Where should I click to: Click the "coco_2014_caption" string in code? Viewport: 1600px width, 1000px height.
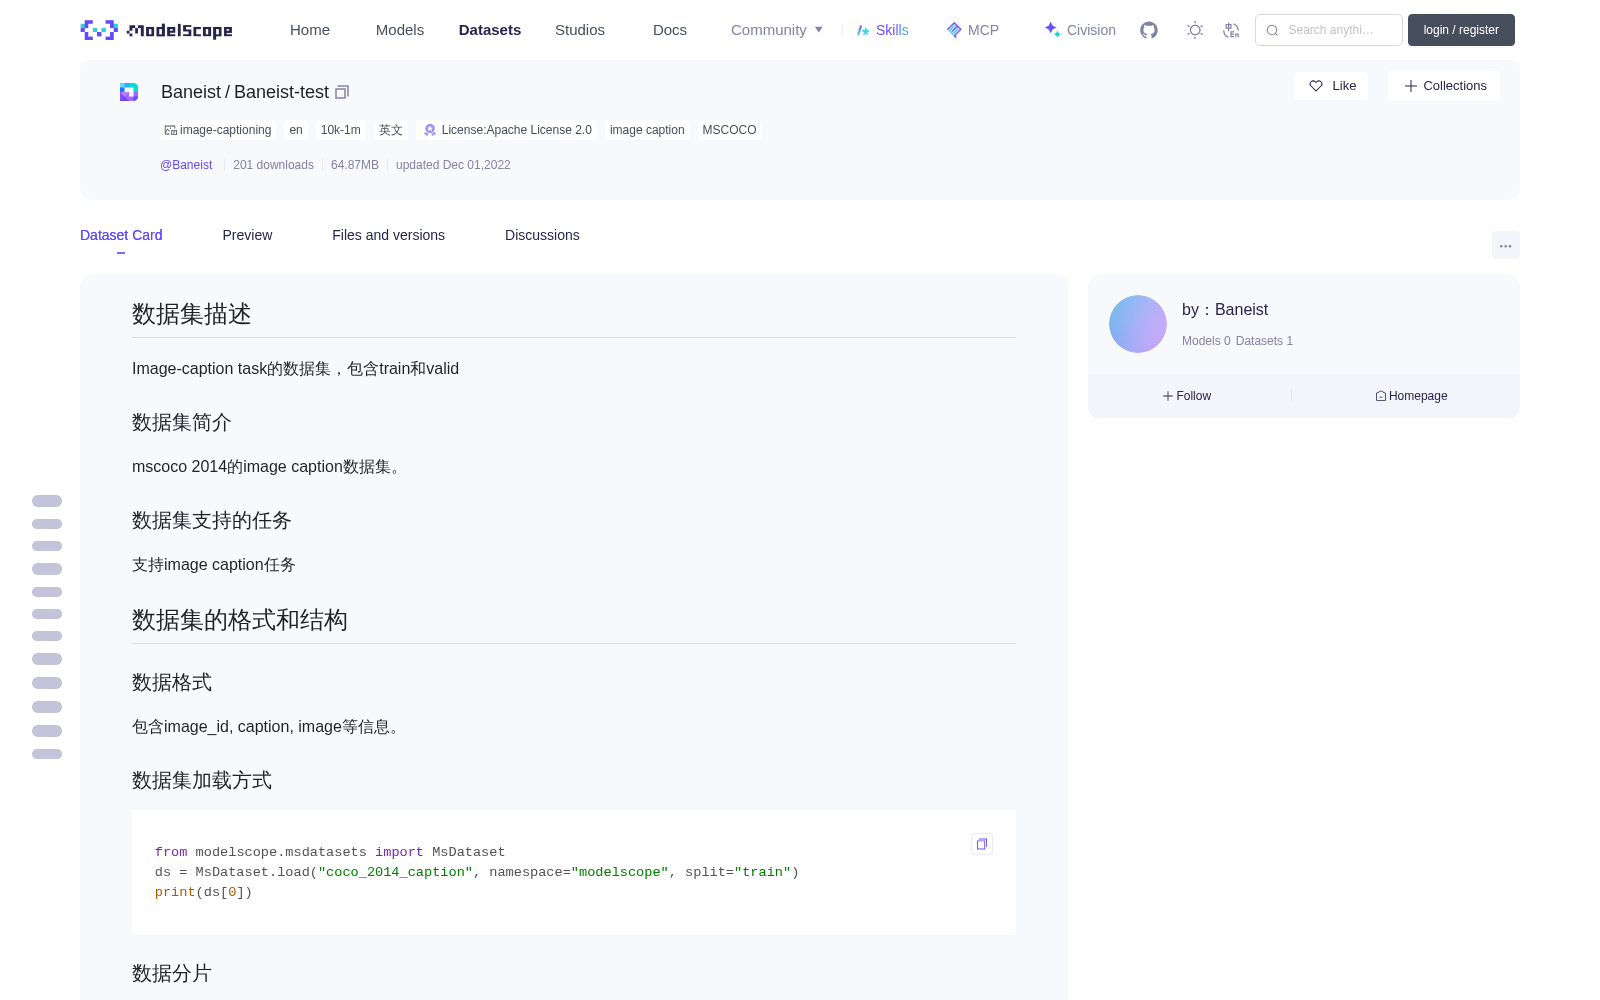[x=395, y=872]
